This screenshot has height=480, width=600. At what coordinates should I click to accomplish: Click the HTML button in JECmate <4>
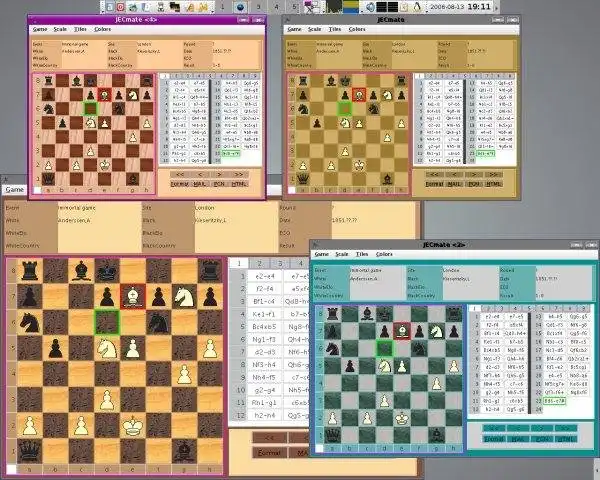click(240, 184)
